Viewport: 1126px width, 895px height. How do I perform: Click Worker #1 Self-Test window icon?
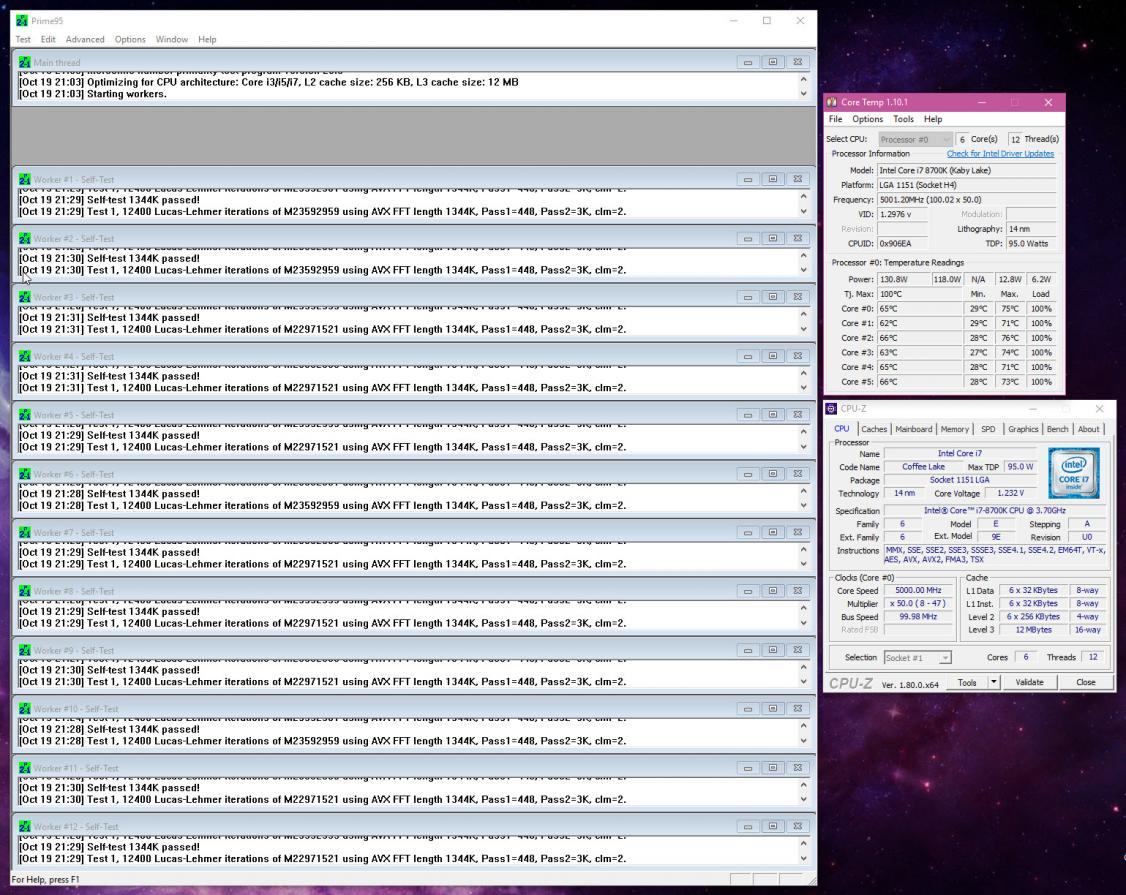[25, 180]
